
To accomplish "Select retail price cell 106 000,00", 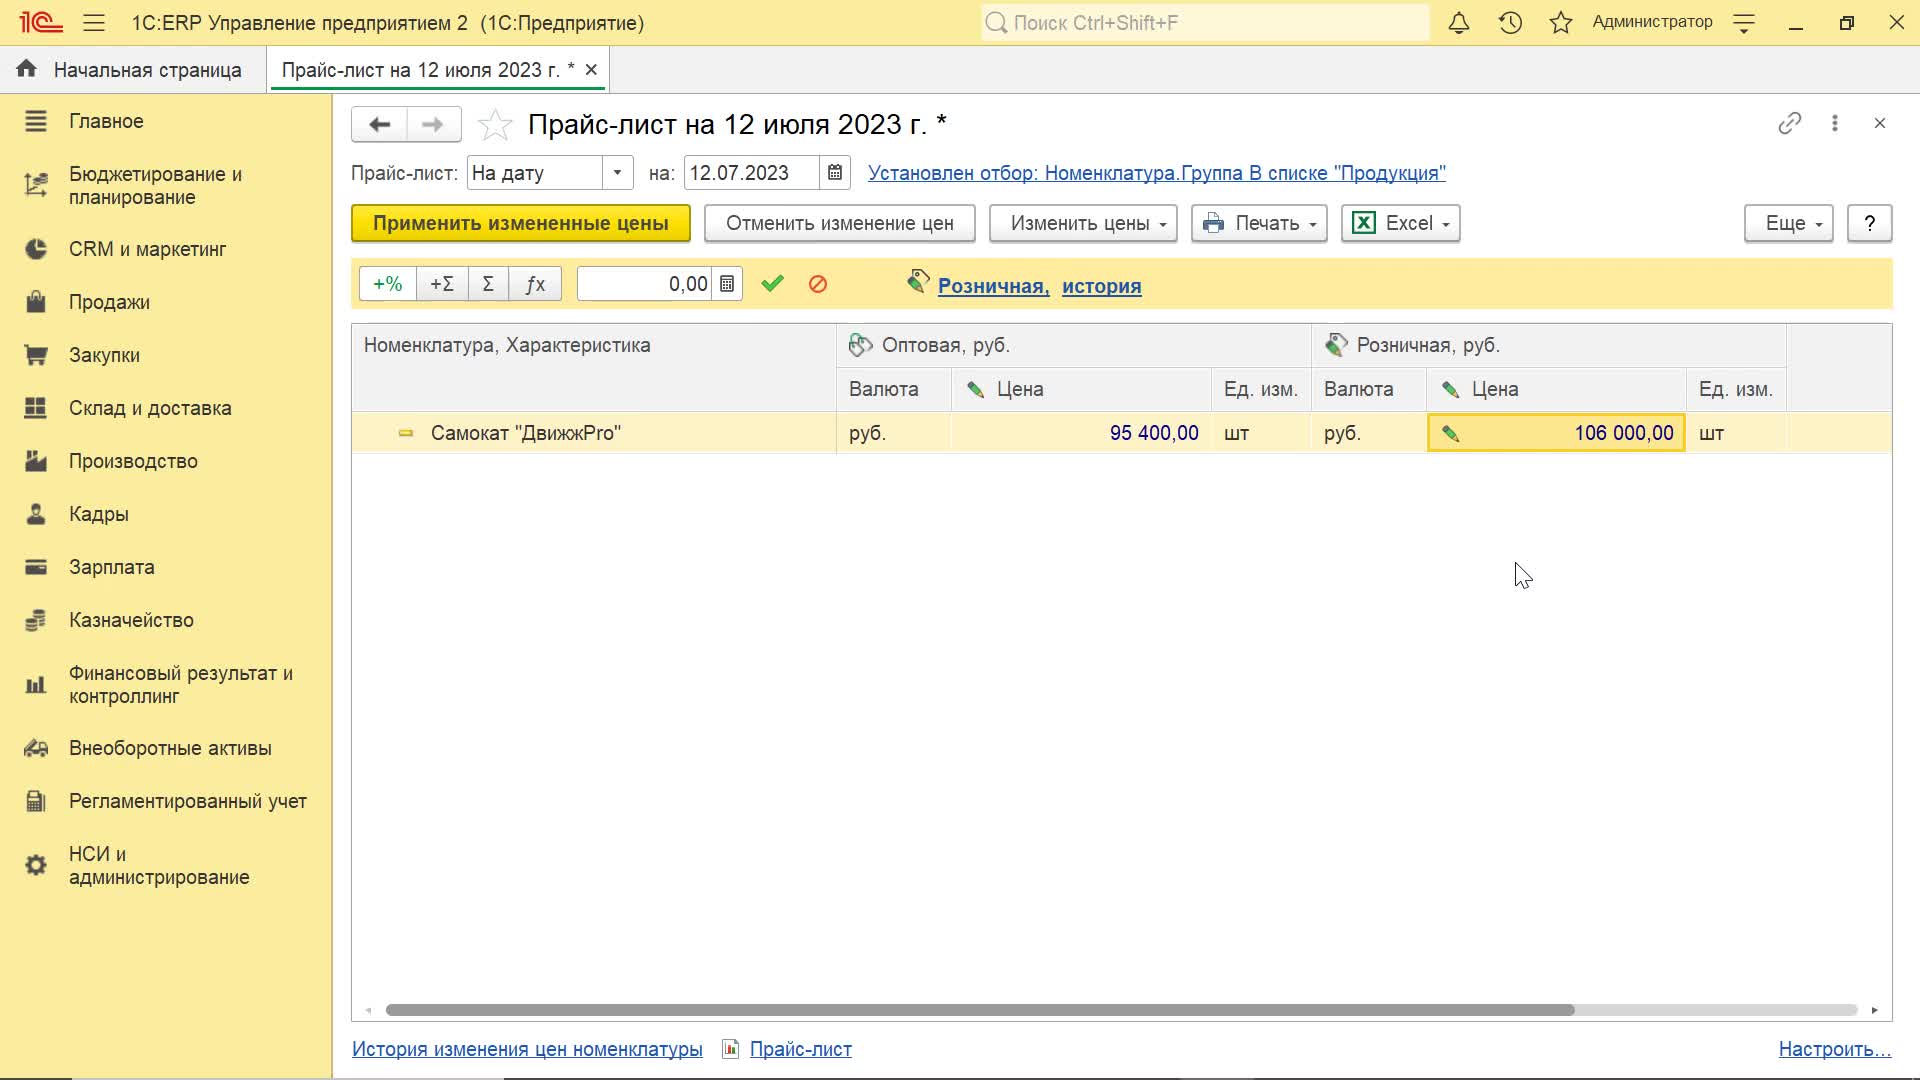I will 1556,433.
